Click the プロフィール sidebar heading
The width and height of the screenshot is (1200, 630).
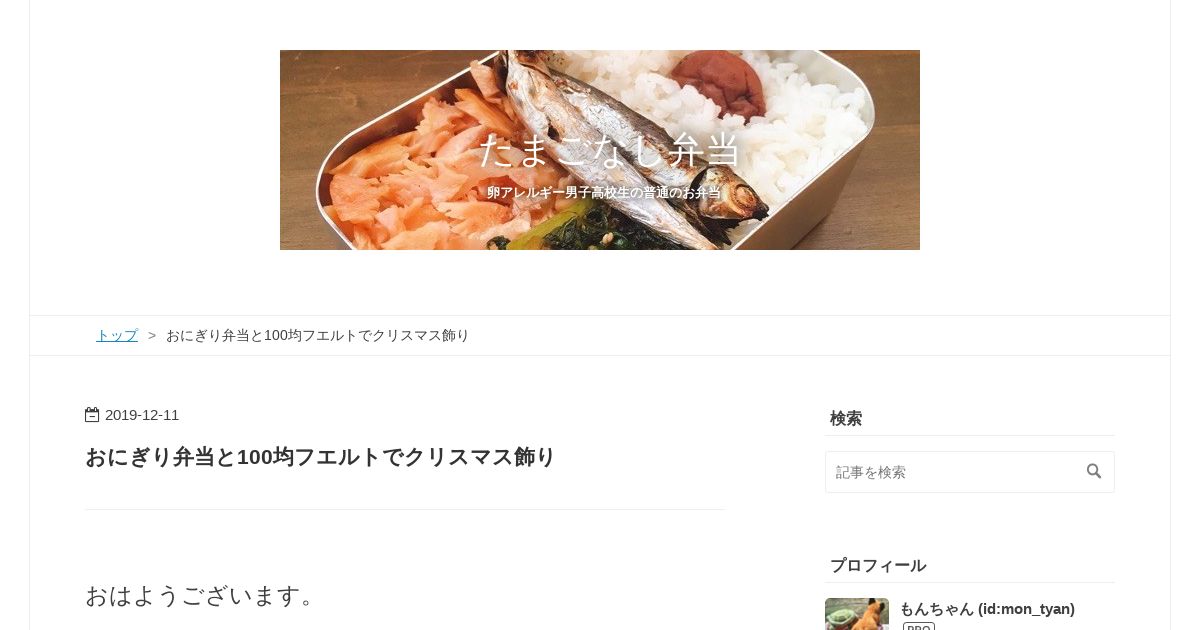(878, 565)
